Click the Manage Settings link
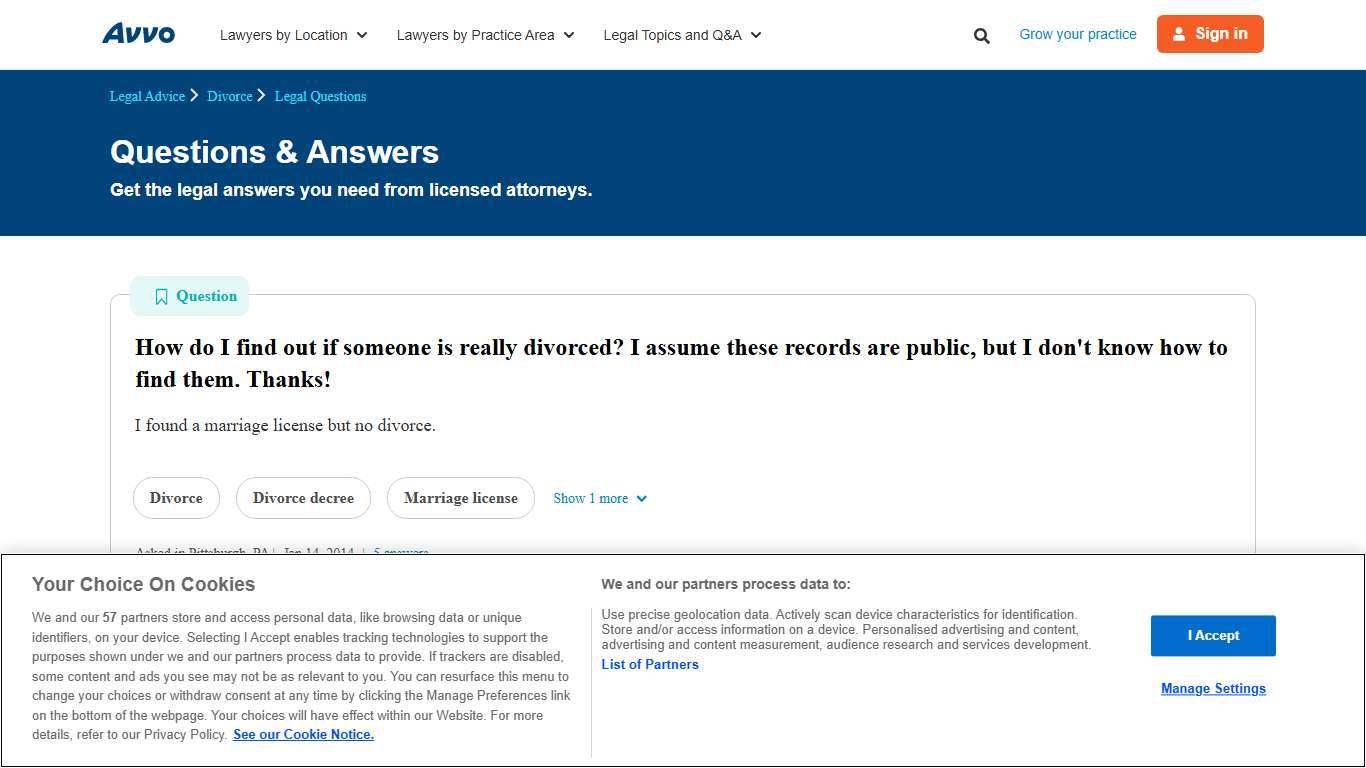Viewport: 1366px width, 768px height. point(1213,688)
